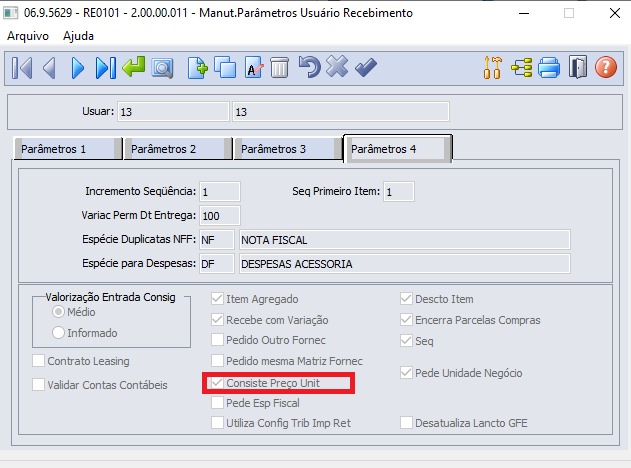Screen dimensions: 631x468
Task: Confirm with the checkmark icon
Action: (x=366, y=67)
